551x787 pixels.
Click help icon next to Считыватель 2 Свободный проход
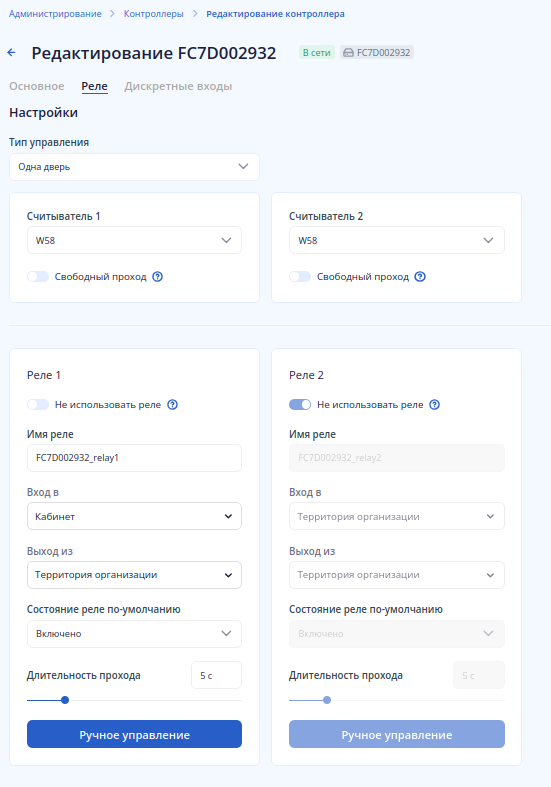(420, 277)
